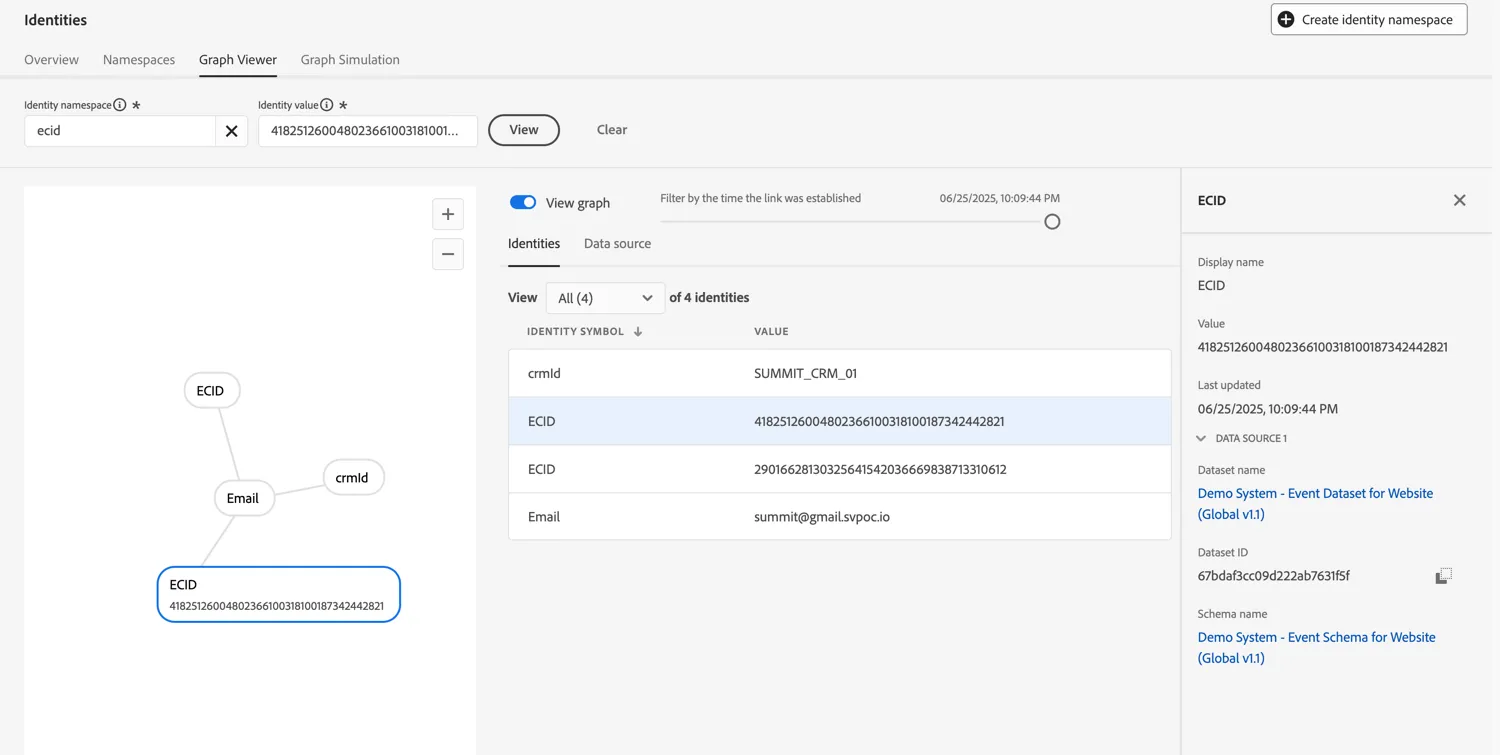
Task: Click plus icon in Create identity namespace
Action: tap(1286, 19)
